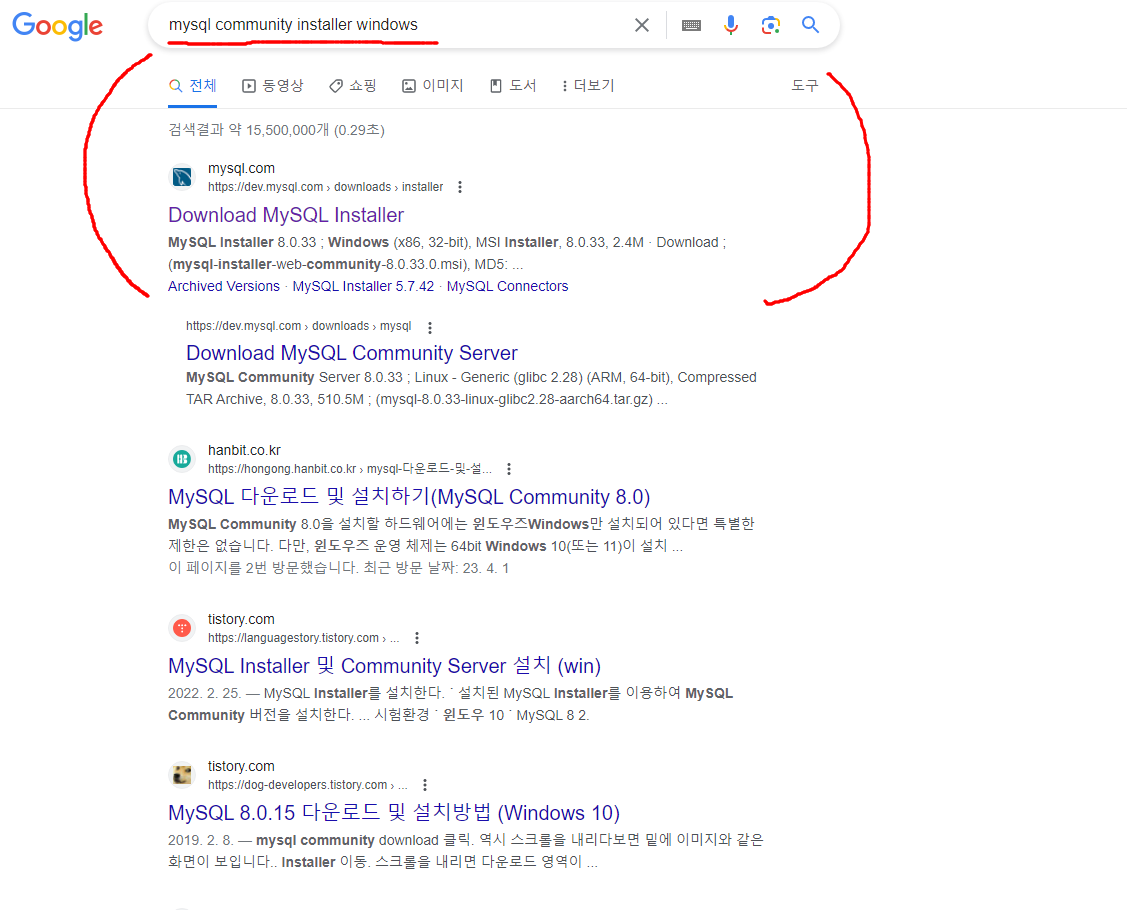Click the mysql.com site name text
The height and width of the screenshot is (910, 1127).
point(242,168)
